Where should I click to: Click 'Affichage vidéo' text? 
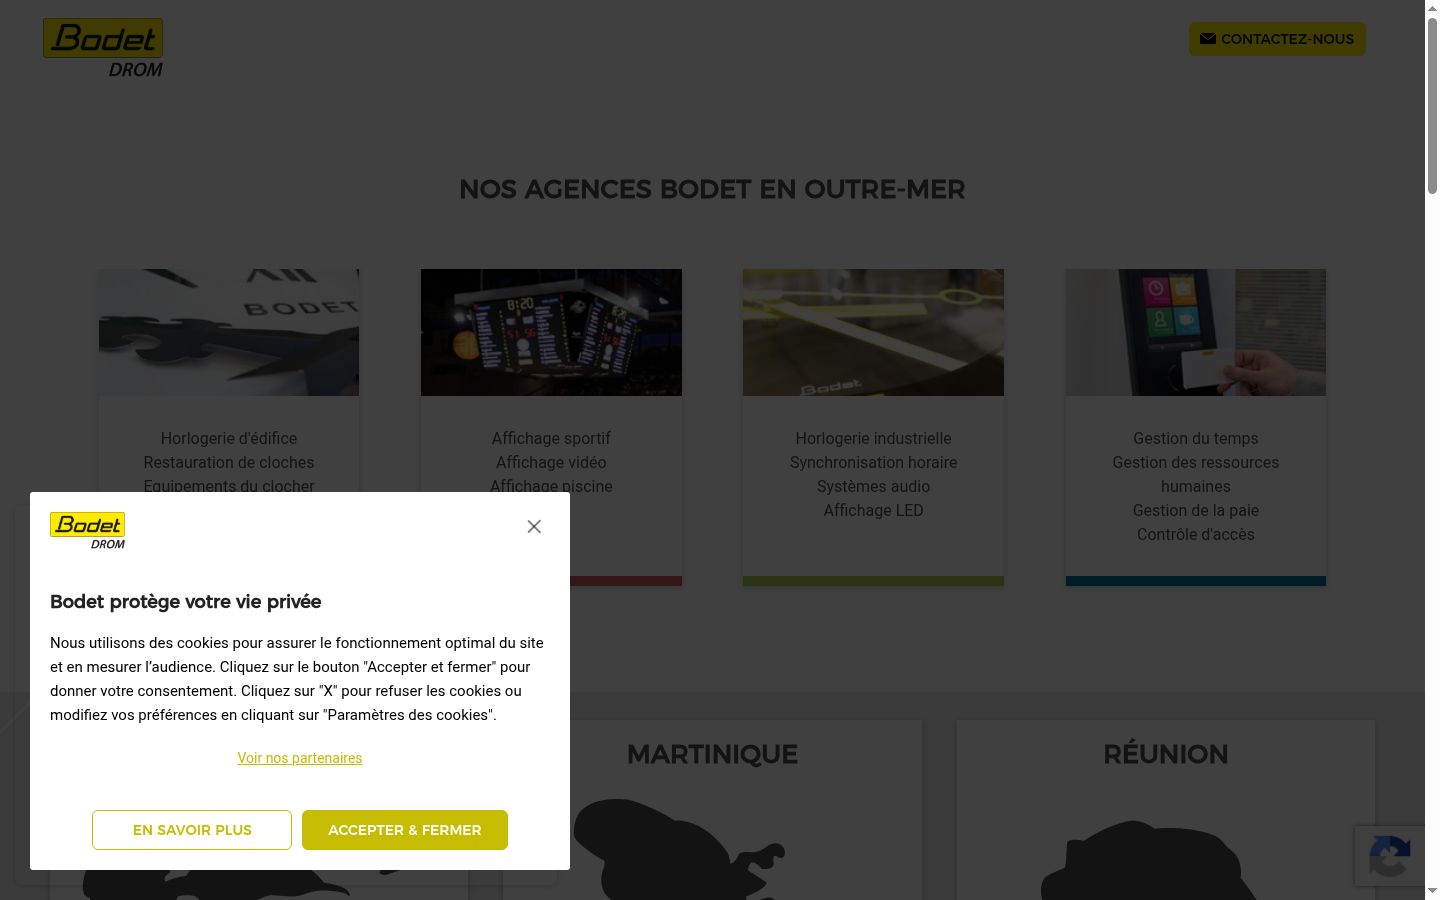551,462
